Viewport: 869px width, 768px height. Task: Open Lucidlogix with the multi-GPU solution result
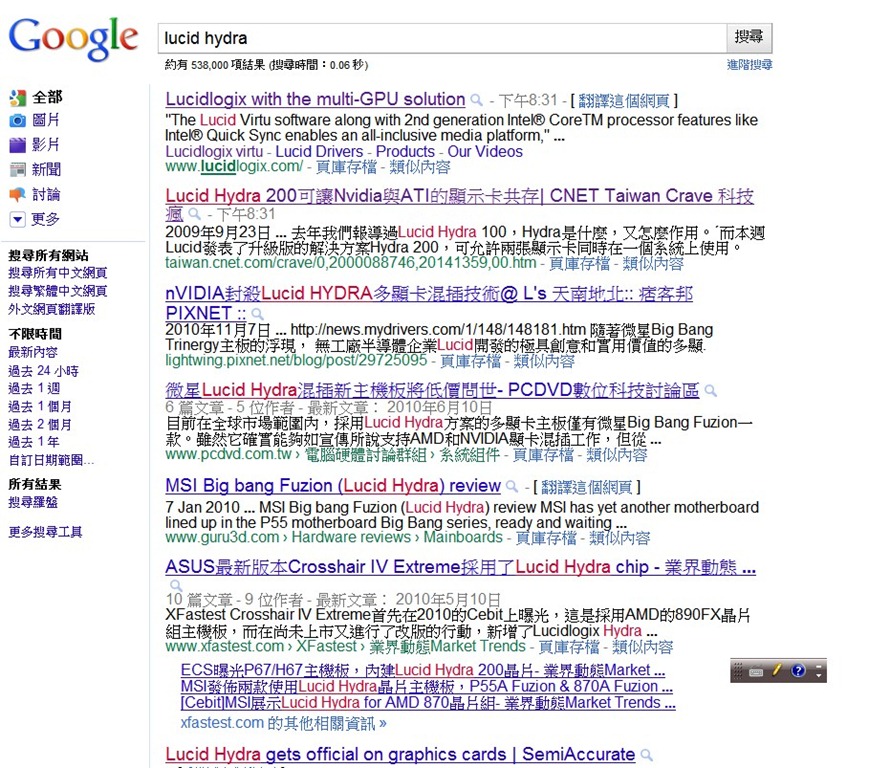[315, 99]
